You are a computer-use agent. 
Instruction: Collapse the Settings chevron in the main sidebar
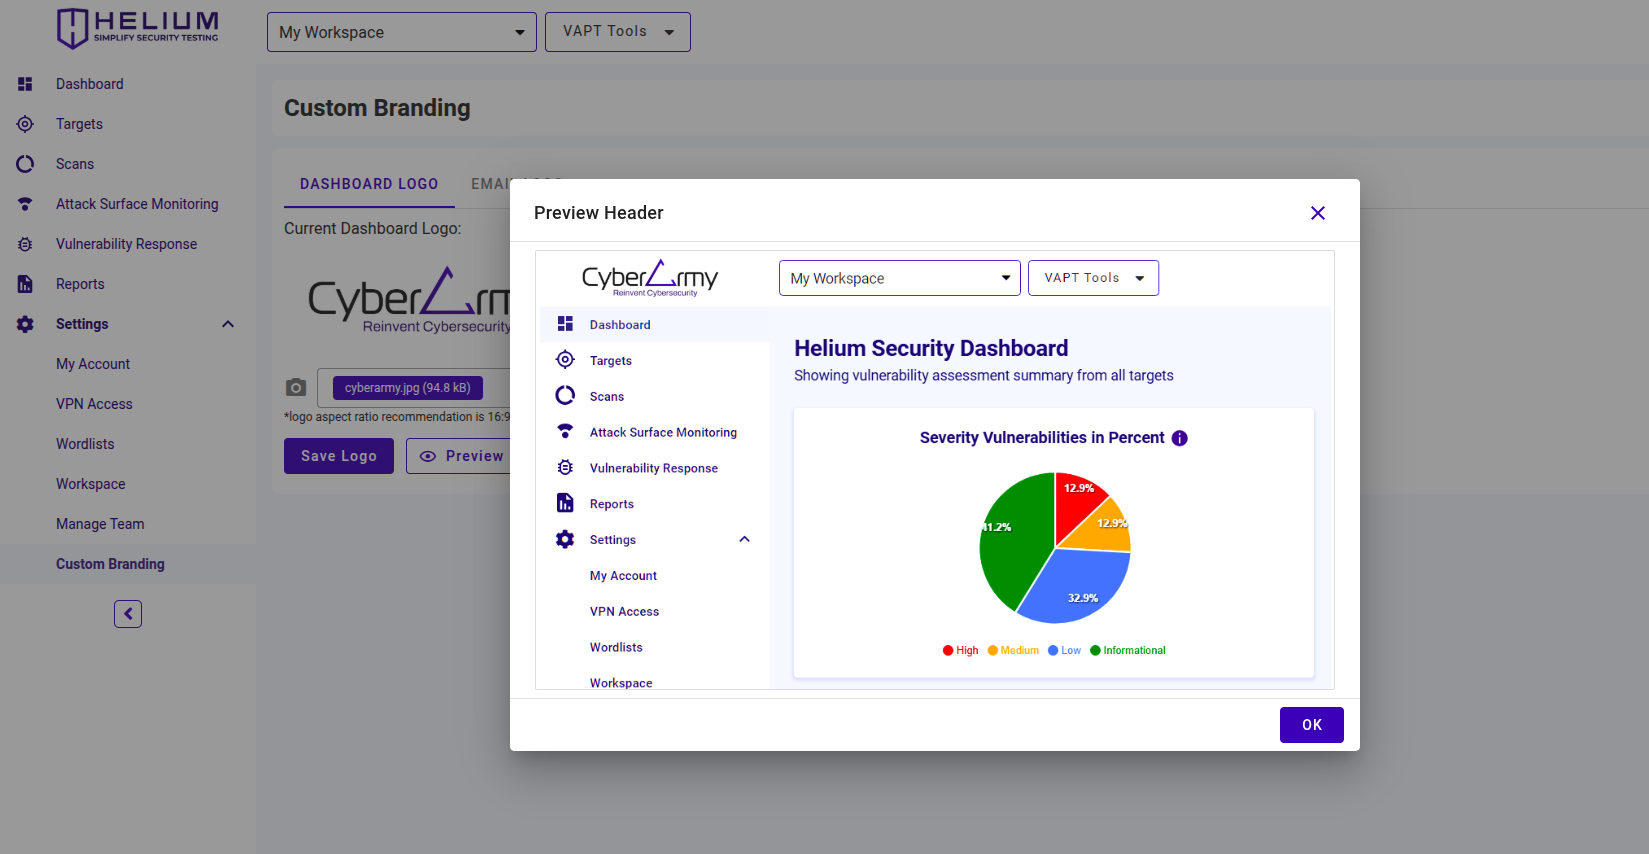[228, 324]
